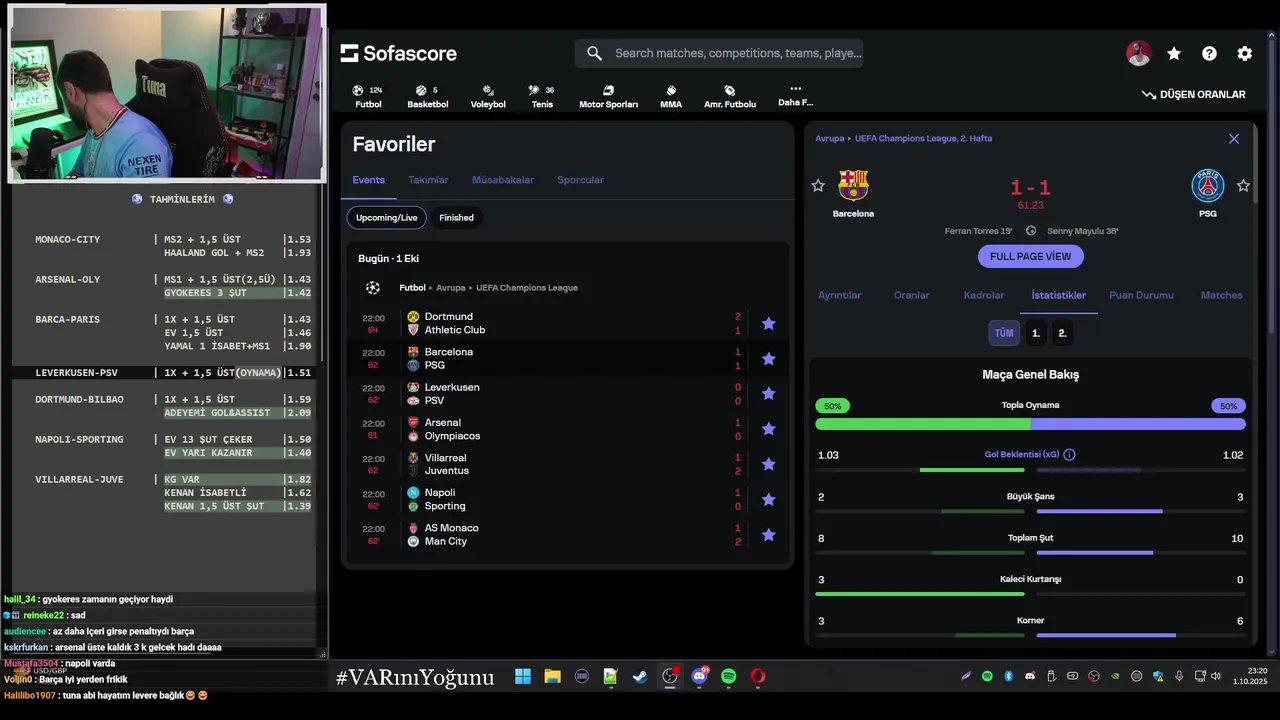The image size is (1280, 720).
Task: Select the second half '2.' filter
Action: tap(1062, 333)
